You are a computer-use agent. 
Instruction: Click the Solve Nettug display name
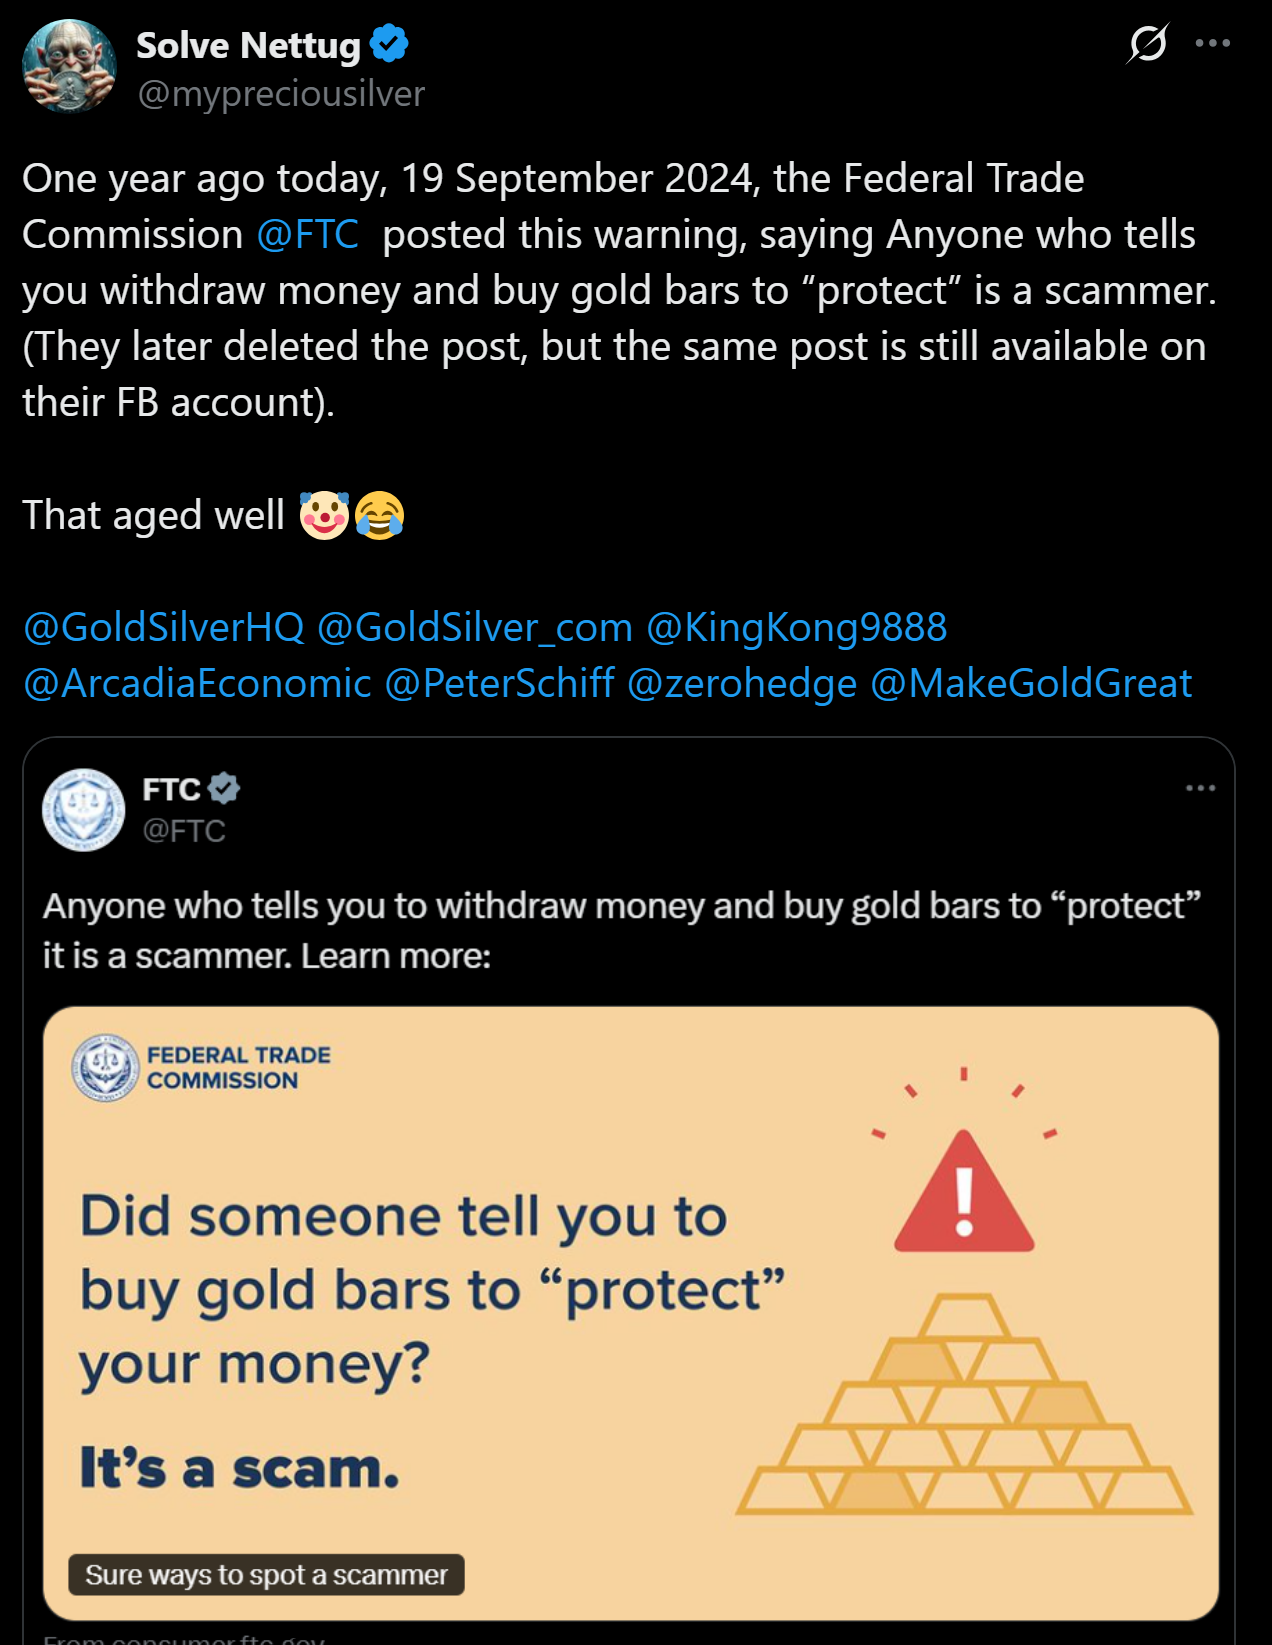[248, 45]
